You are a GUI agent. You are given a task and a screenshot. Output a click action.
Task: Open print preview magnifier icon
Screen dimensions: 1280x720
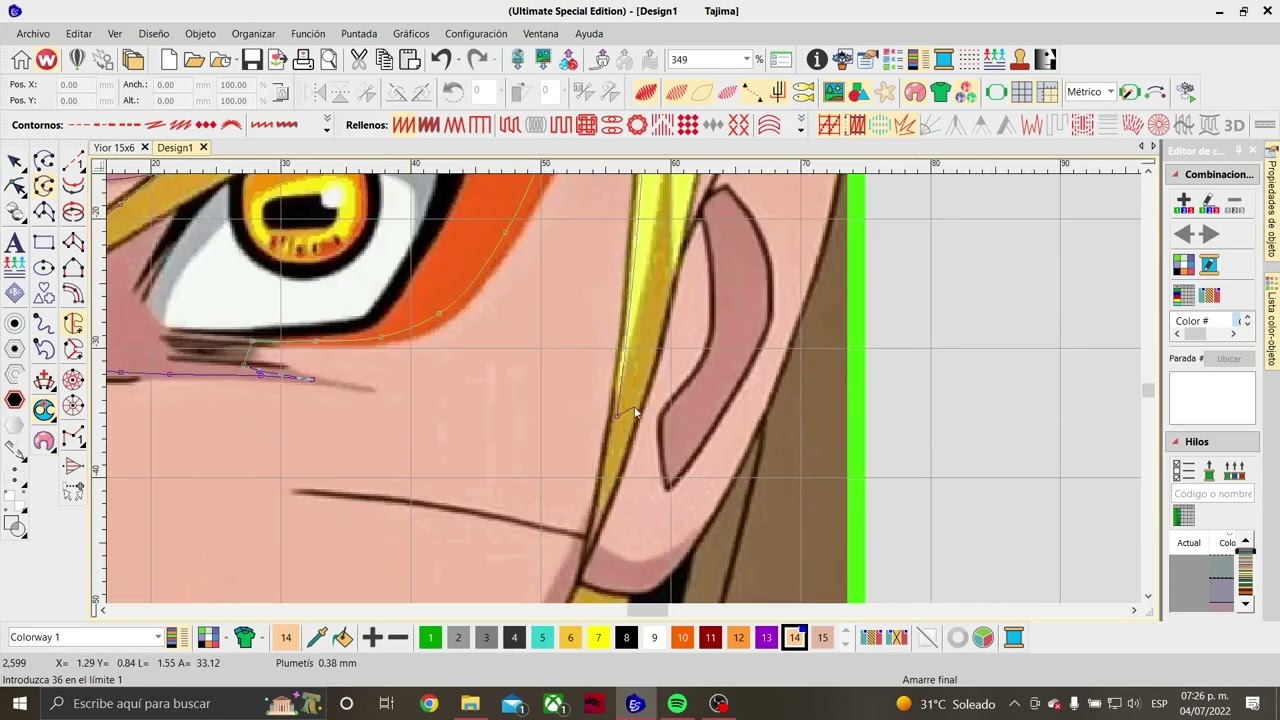pyautogui.click(x=328, y=60)
